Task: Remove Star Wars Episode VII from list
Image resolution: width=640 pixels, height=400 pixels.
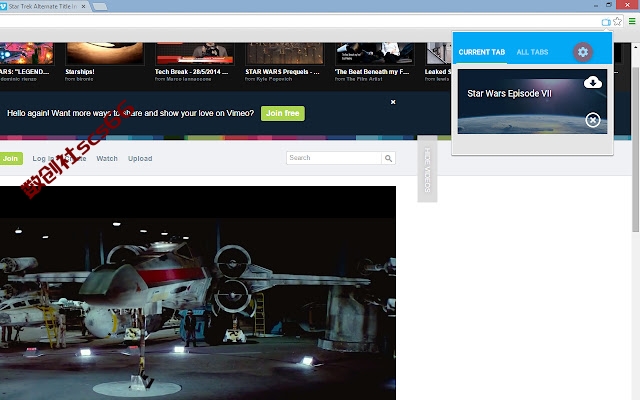Action: click(593, 120)
